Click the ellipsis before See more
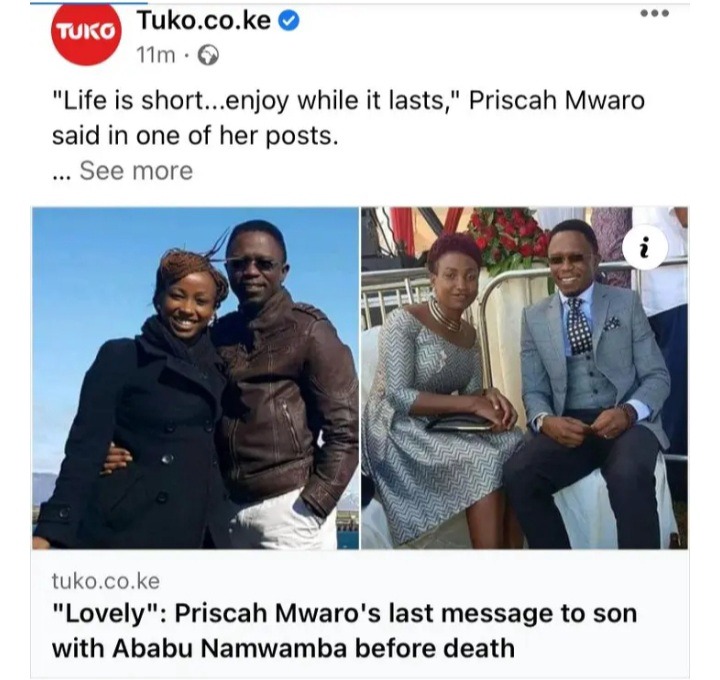Screen dimensions: 720x680 click(x=62, y=176)
